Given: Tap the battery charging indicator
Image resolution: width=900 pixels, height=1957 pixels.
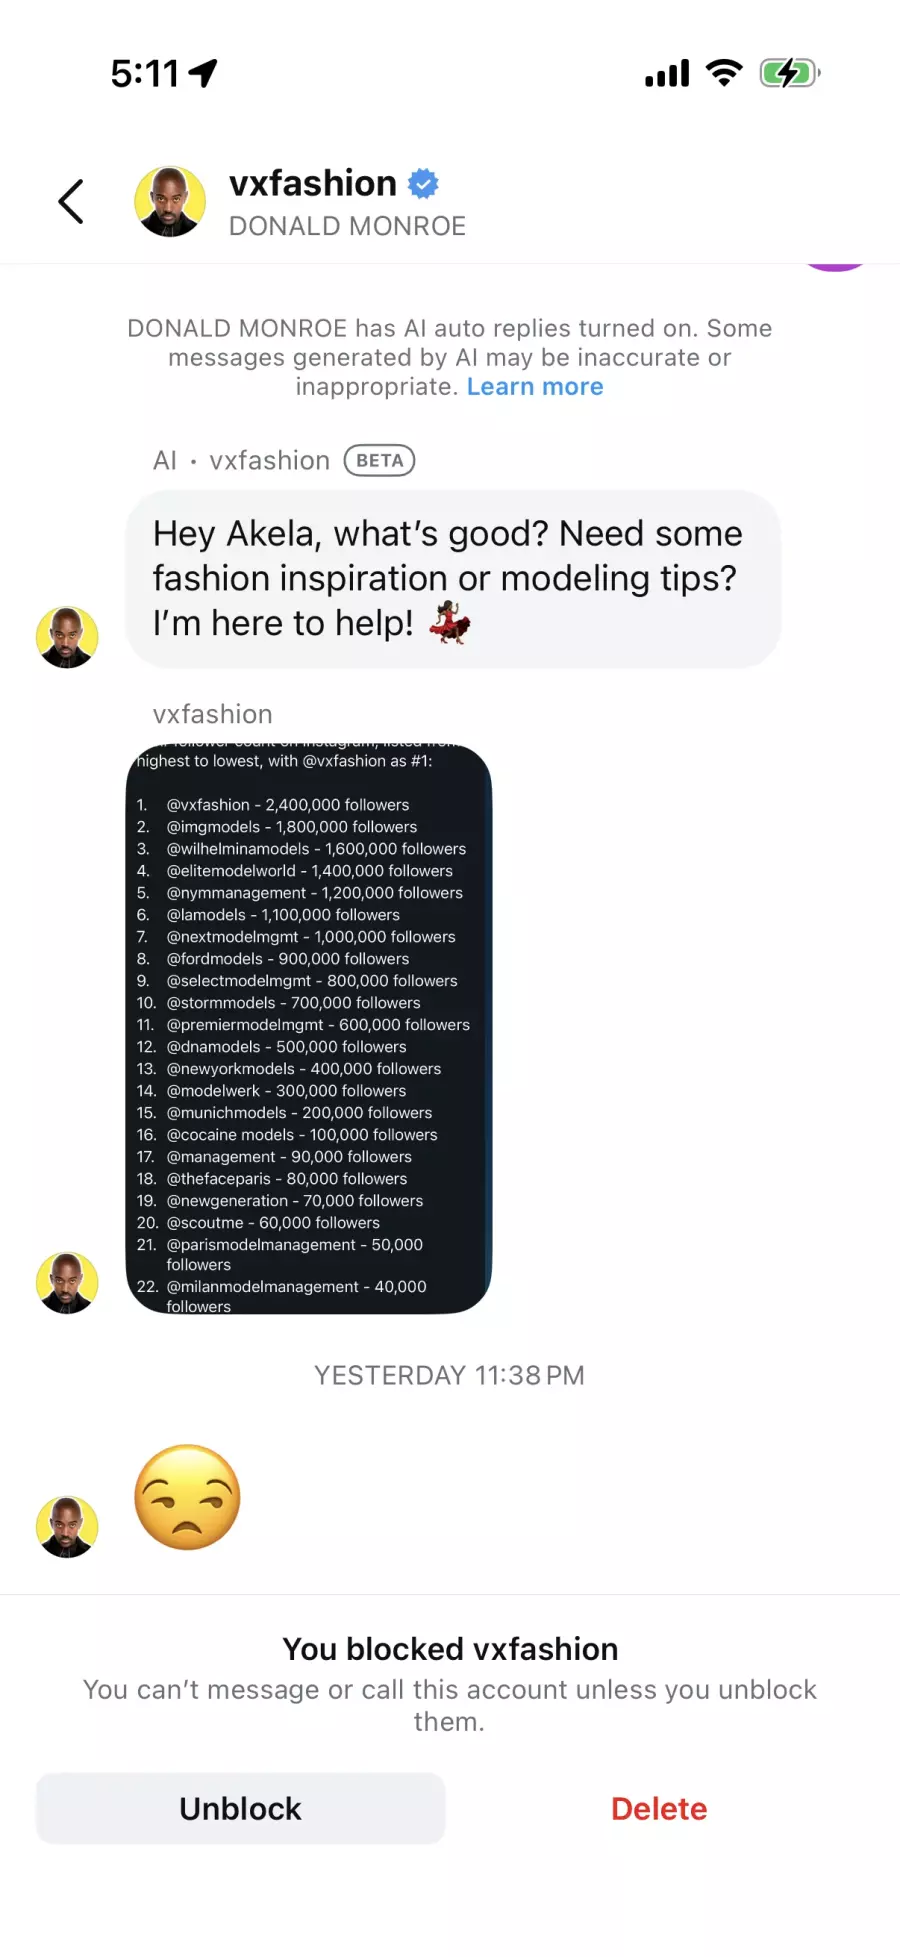Looking at the screenshot, I should 790,73.
